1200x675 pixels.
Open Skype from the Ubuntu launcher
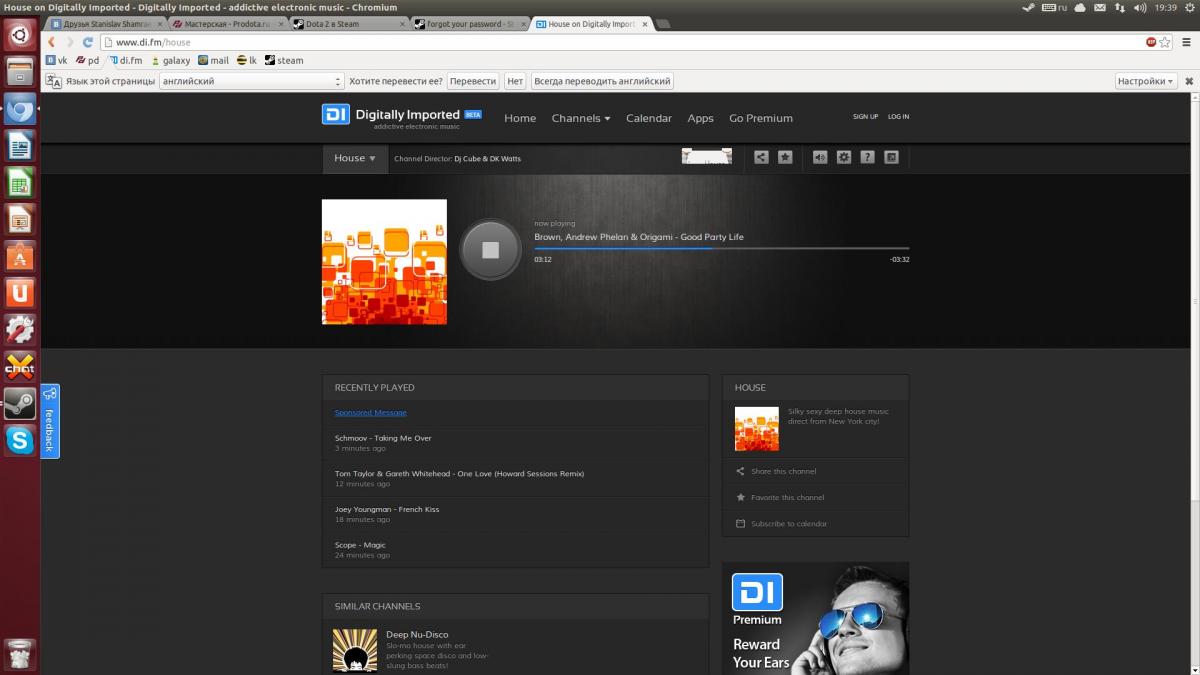tap(20, 440)
